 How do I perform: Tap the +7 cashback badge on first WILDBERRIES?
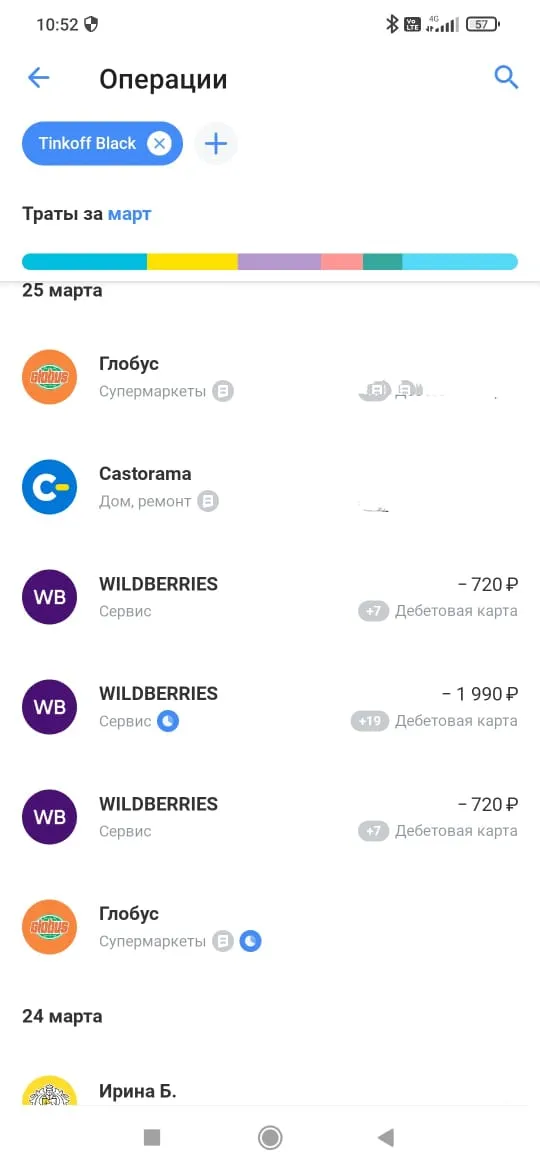click(x=373, y=611)
